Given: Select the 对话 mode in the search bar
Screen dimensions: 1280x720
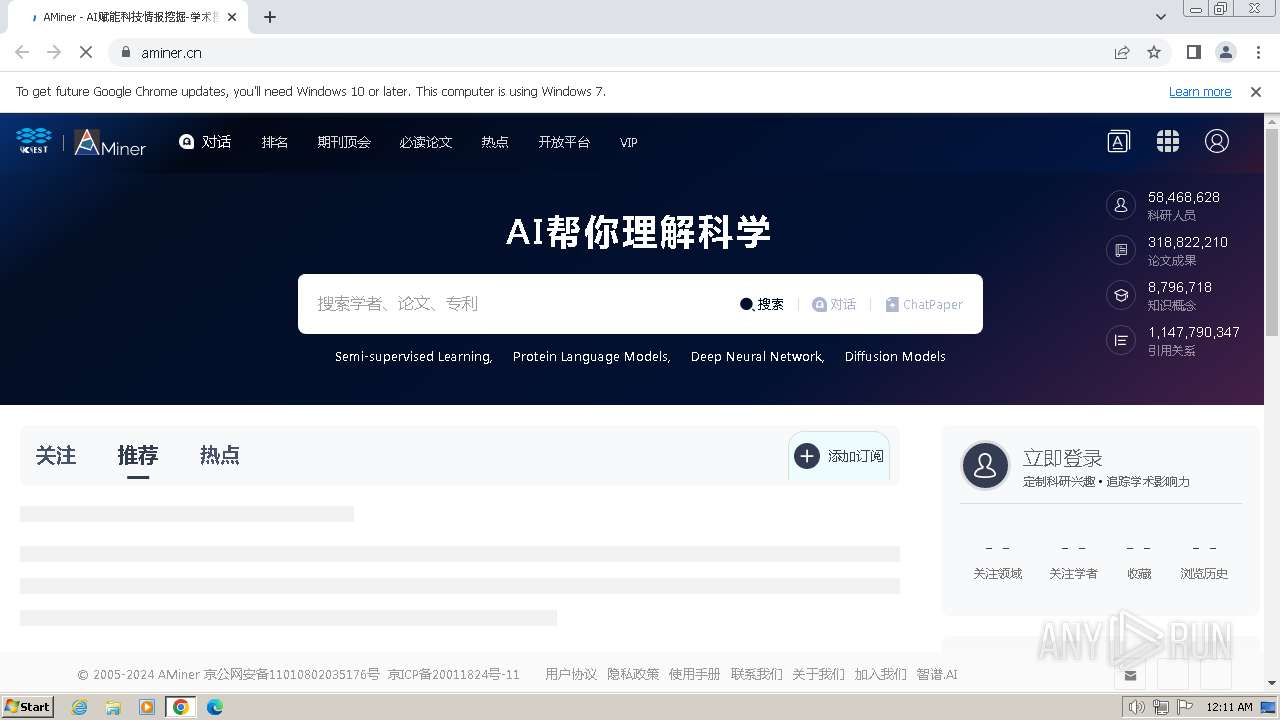Looking at the screenshot, I should coord(834,304).
